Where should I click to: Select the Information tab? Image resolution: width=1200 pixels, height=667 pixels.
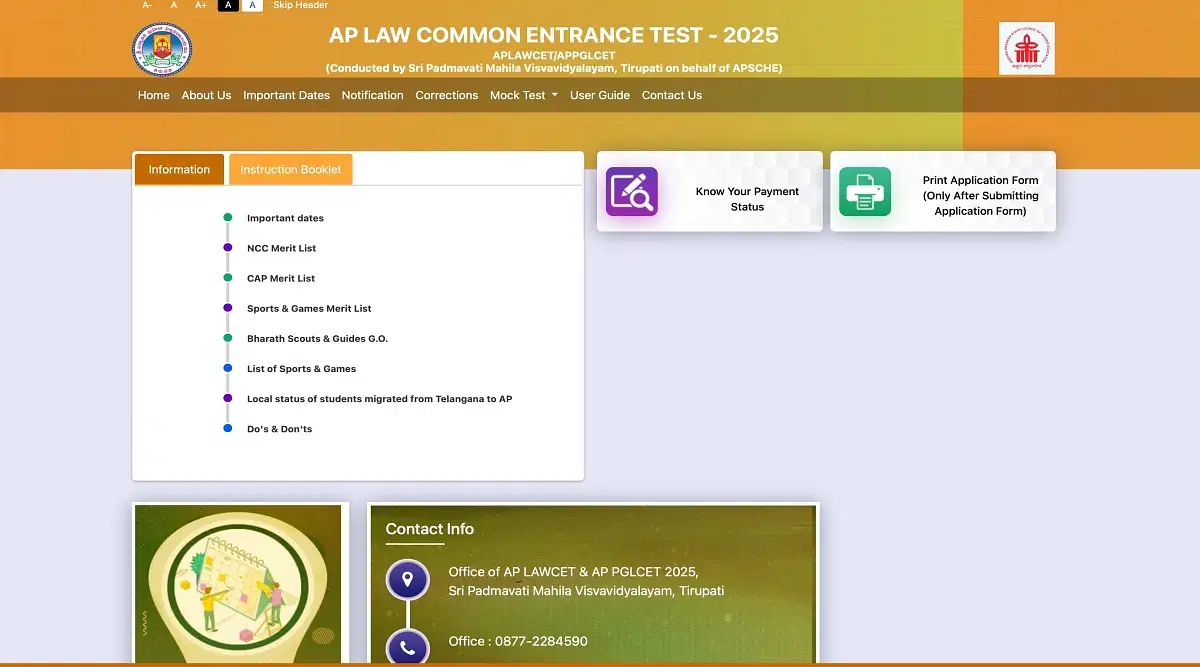point(179,169)
